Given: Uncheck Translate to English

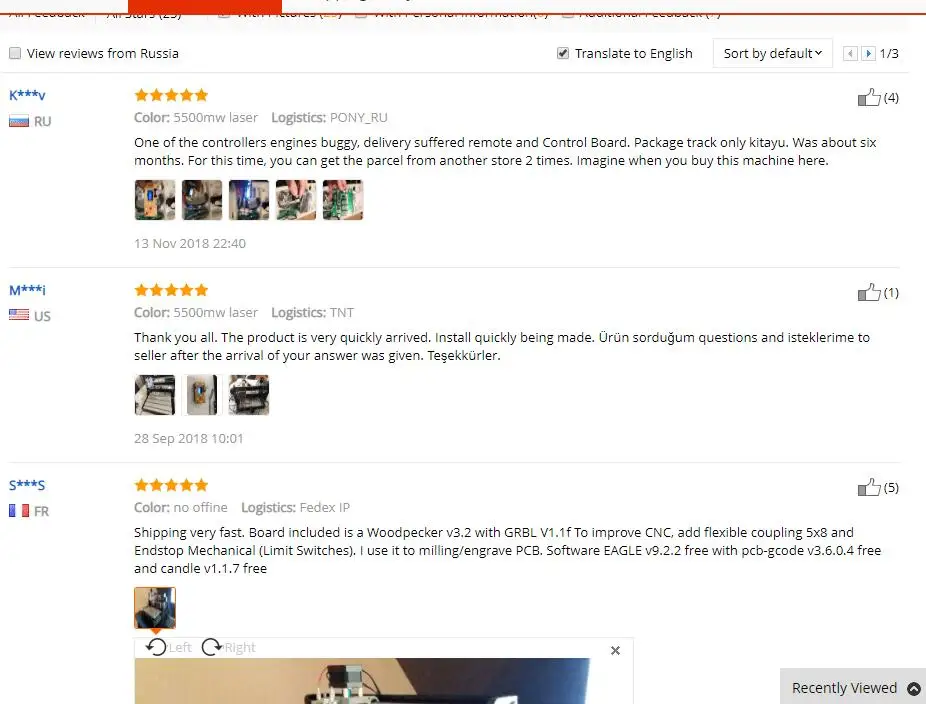Looking at the screenshot, I should point(563,53).
